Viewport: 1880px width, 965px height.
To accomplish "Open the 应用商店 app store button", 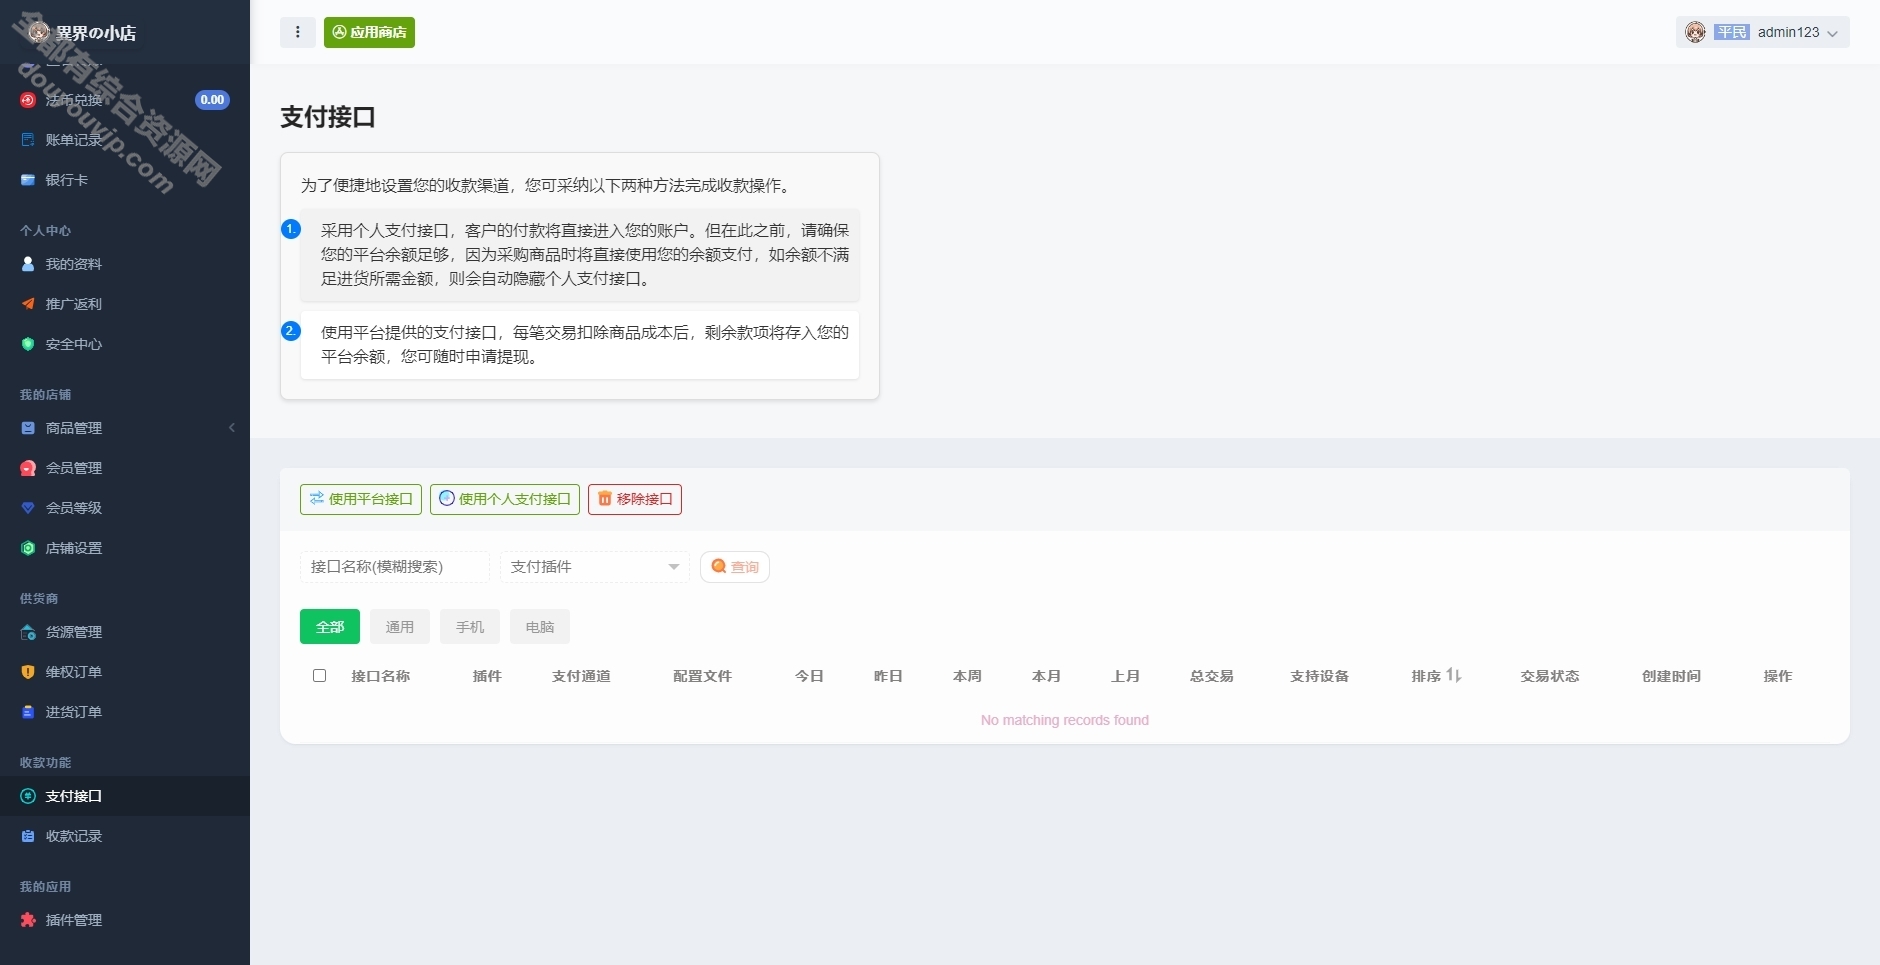I will click(369, 32).
